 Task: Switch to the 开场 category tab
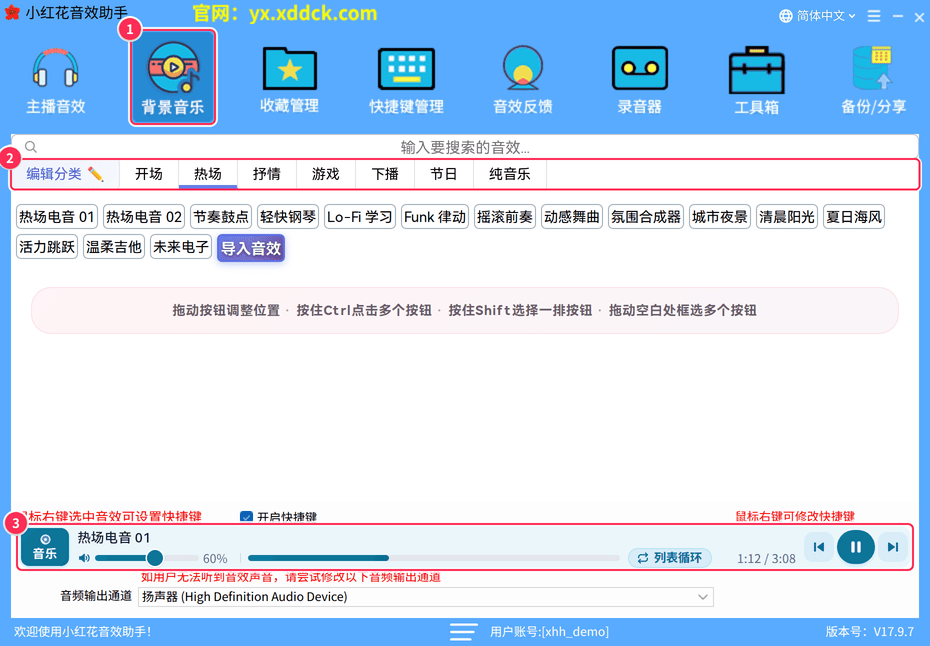pos(149,174)
